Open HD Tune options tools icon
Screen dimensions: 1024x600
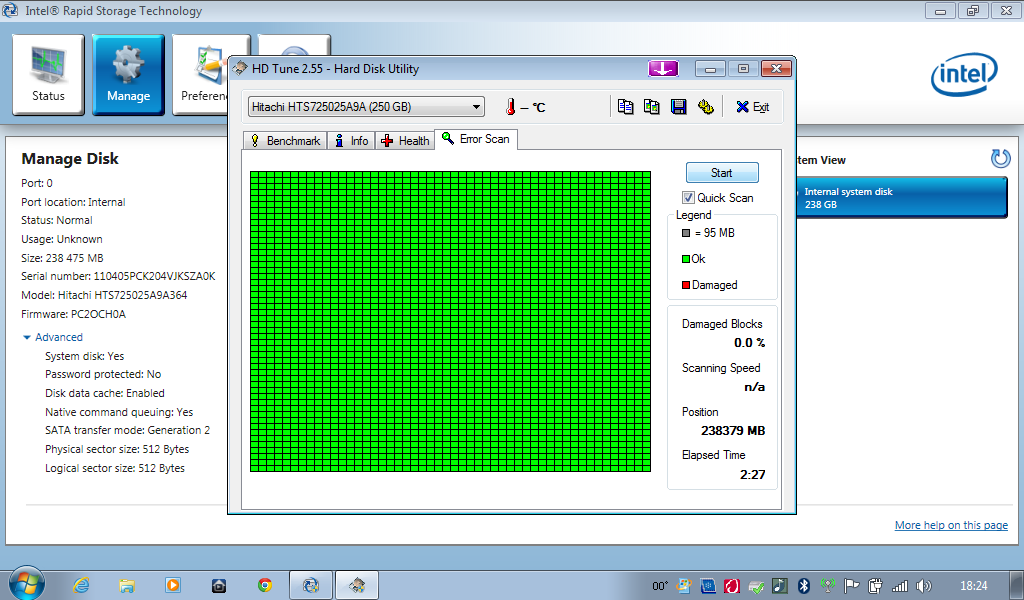pos(705,106)
